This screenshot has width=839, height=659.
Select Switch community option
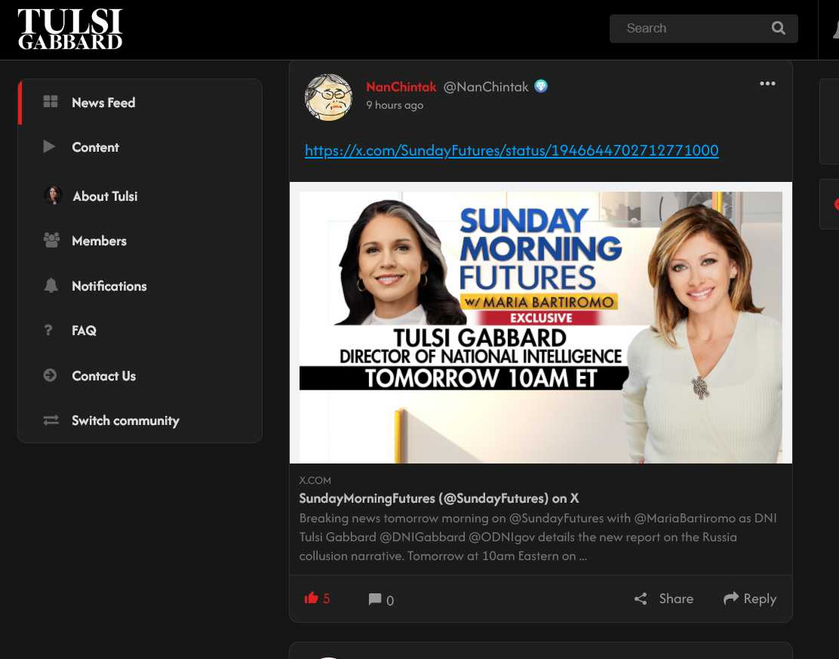140,420
